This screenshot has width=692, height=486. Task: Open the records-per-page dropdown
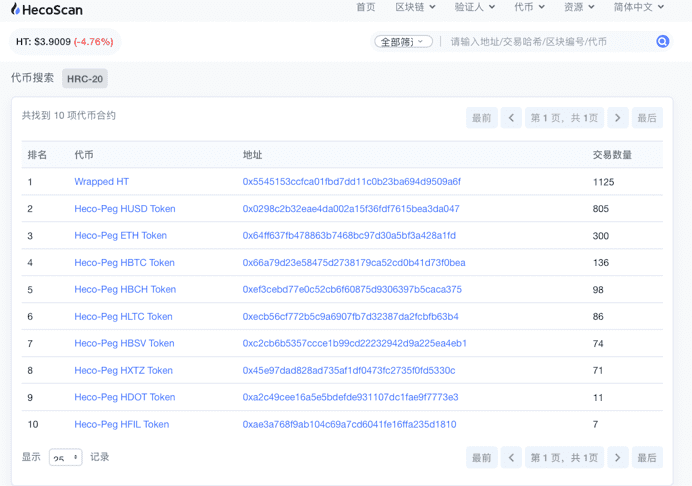[65, 457]
